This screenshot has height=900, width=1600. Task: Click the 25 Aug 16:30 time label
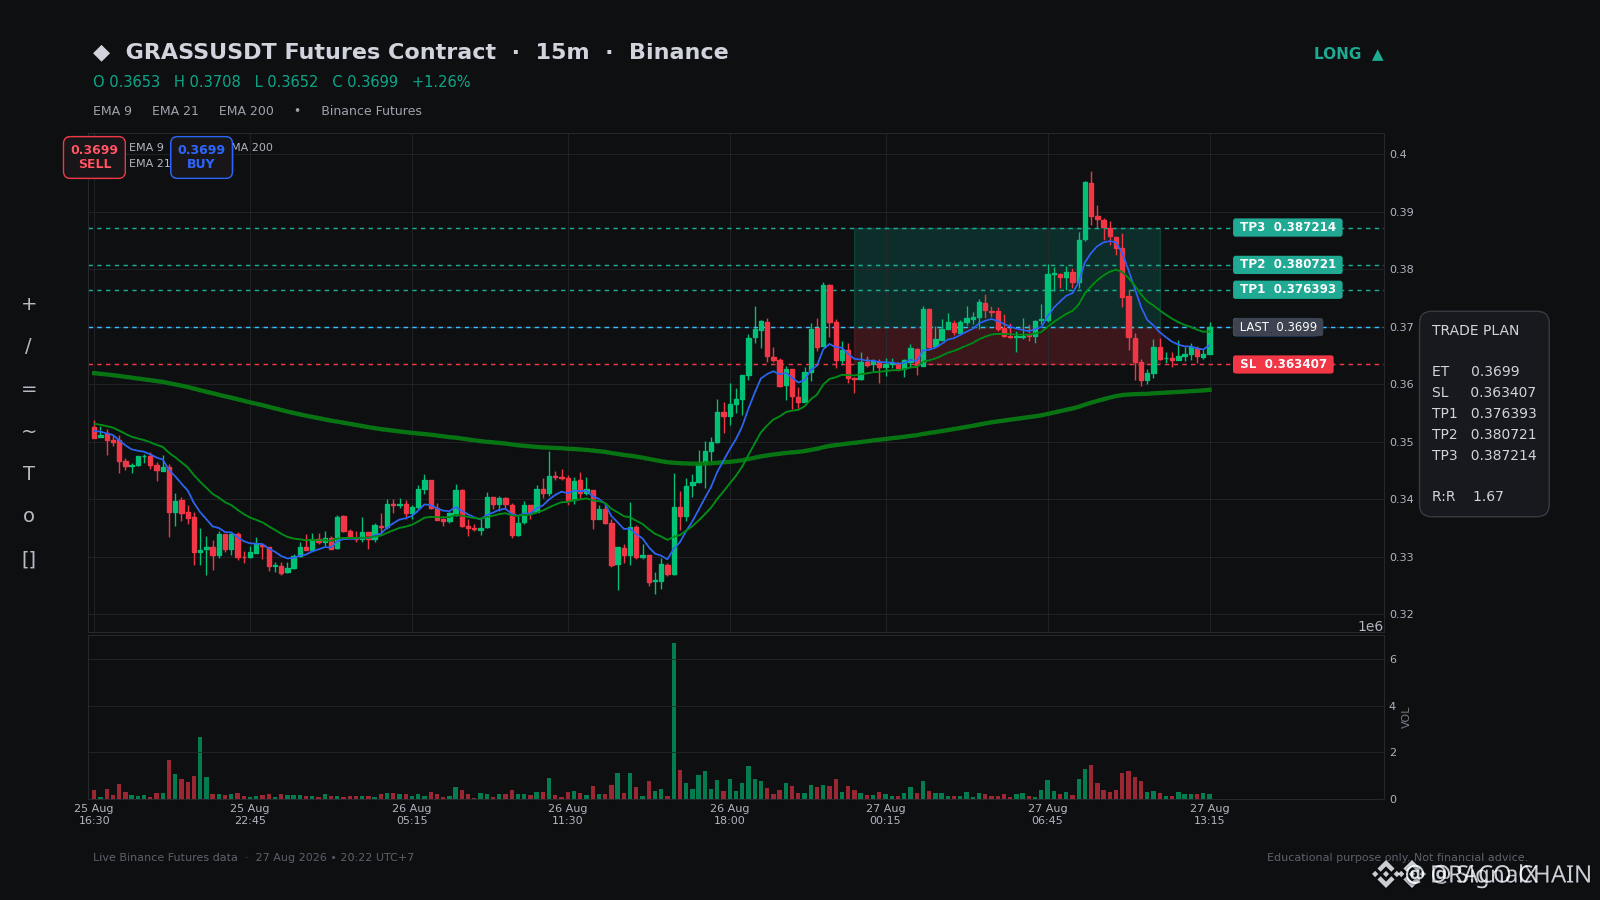click(x=94, y=814)
